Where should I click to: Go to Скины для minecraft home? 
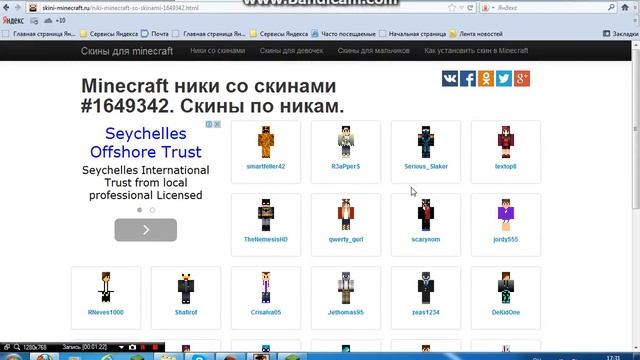[x=127, y=51]
